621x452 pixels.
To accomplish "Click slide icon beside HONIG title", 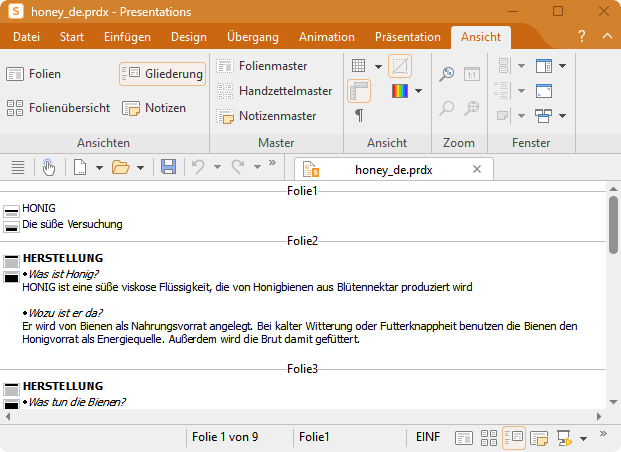I will pos(11,211).
